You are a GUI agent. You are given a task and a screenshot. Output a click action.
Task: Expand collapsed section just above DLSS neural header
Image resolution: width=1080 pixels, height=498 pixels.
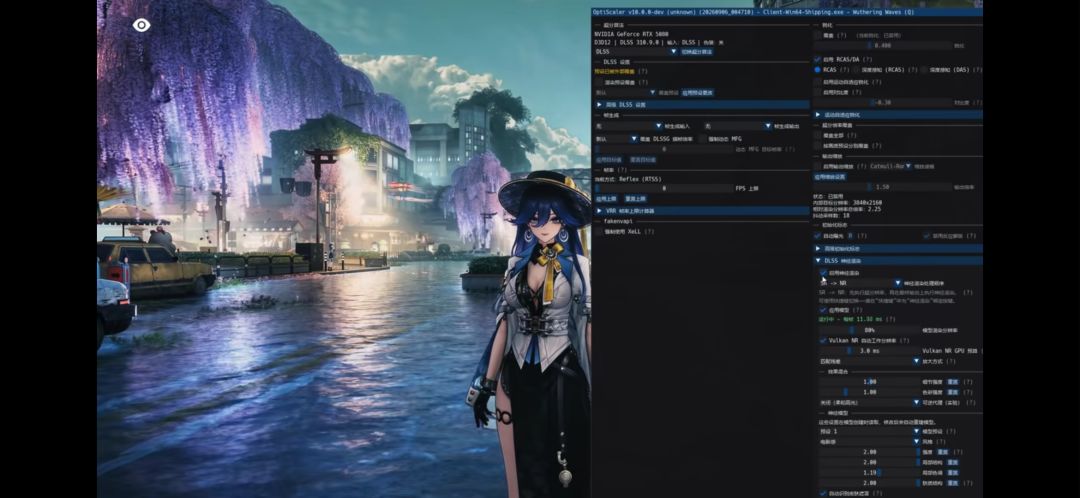coord(897,249)
